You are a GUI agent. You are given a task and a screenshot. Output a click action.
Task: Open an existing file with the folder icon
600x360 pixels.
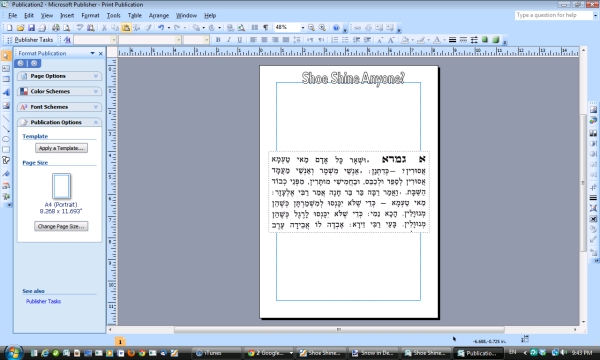click(20, 28)
